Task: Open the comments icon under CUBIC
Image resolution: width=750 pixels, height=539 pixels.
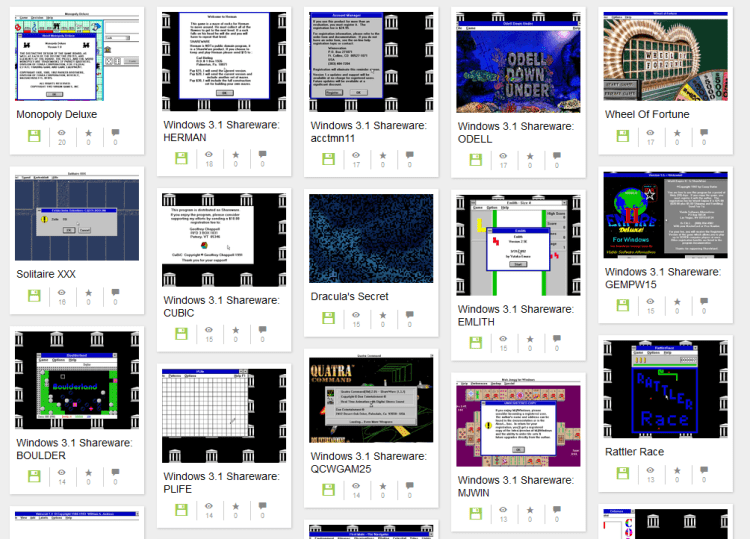Action: click(263, 330)
